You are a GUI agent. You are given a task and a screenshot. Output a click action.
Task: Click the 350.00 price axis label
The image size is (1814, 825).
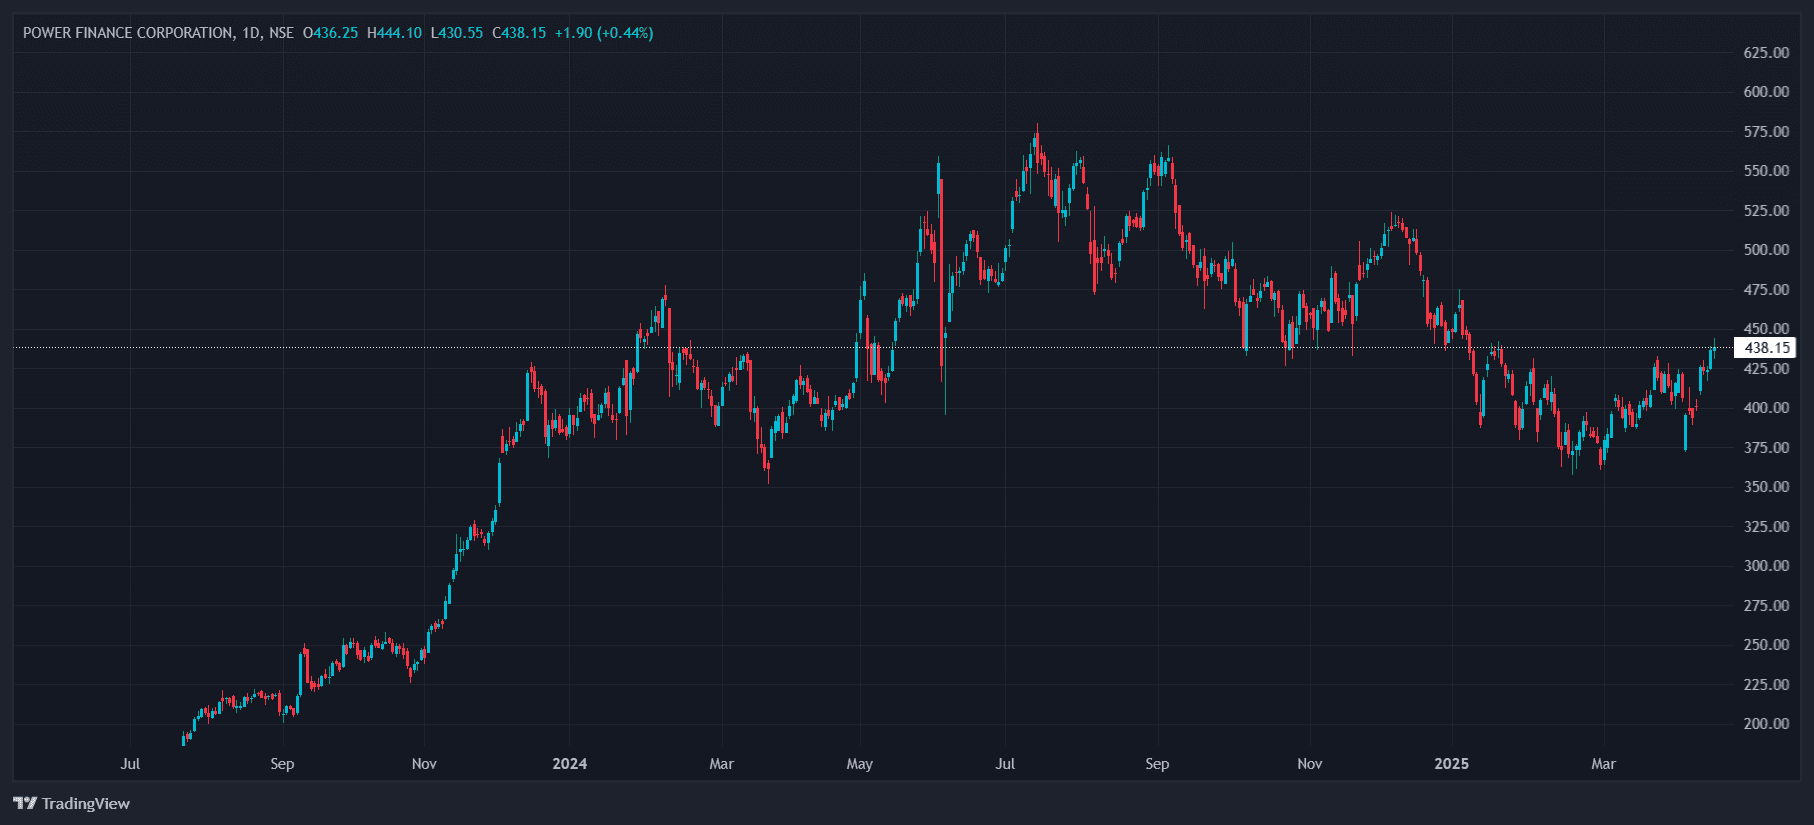1766,487
